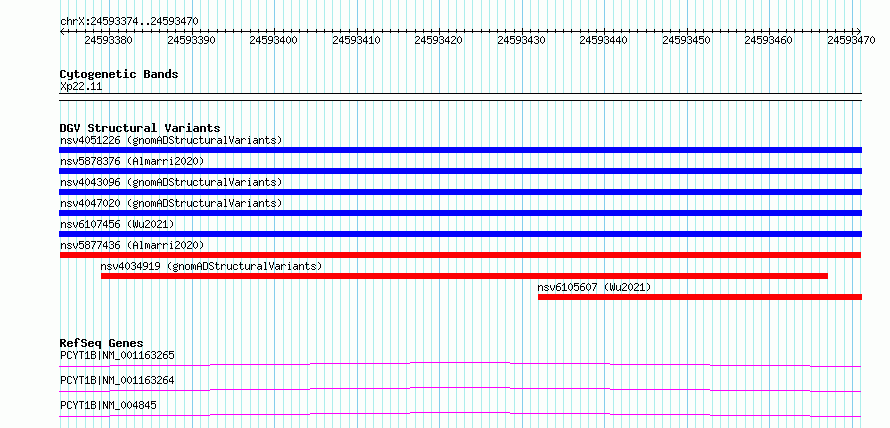Click the red bar for nsv5877436
The width and height of the screenshot is (890, 428).
460,255
